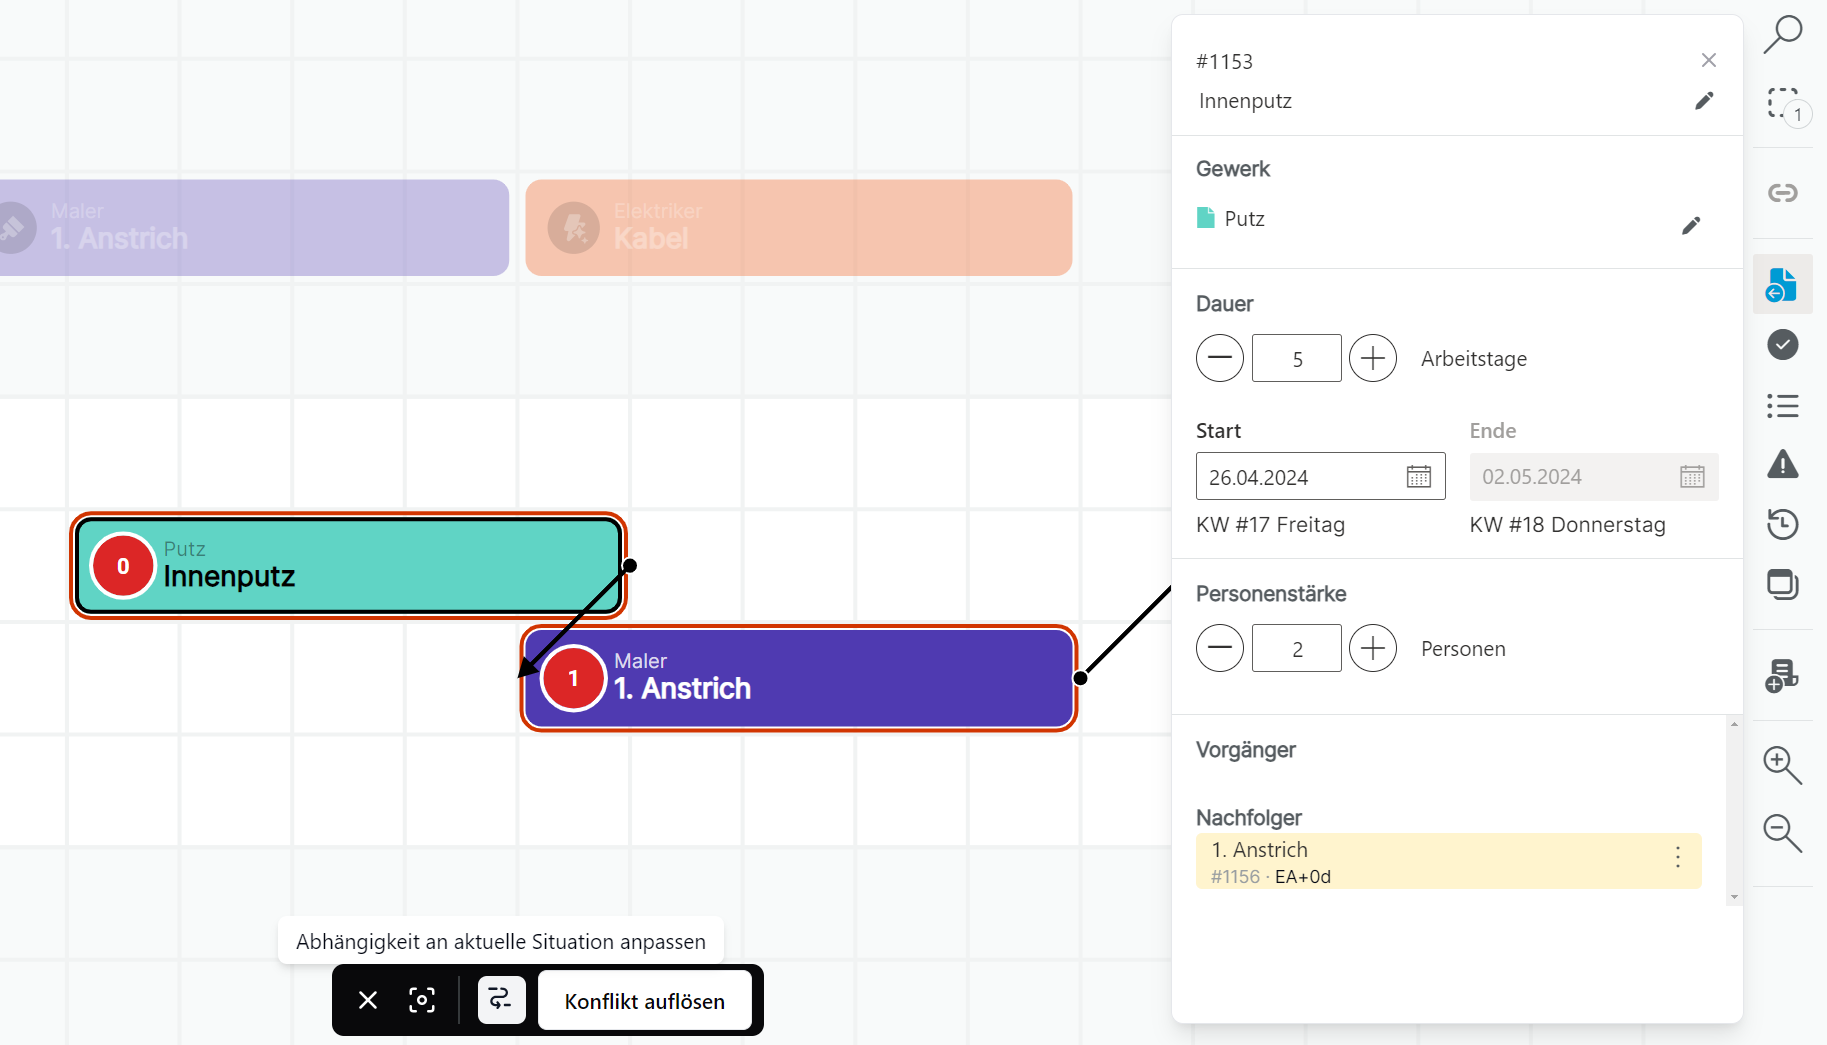Open the list view icon

tap(1782, 406)
